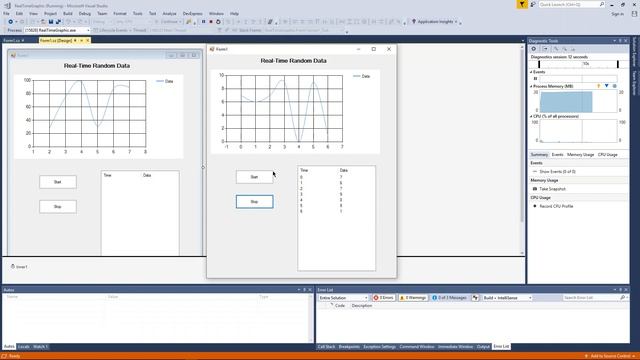The width and height of the screenshot is (640, 360).
Task: Open the File menu
Action: pos(6,13)
